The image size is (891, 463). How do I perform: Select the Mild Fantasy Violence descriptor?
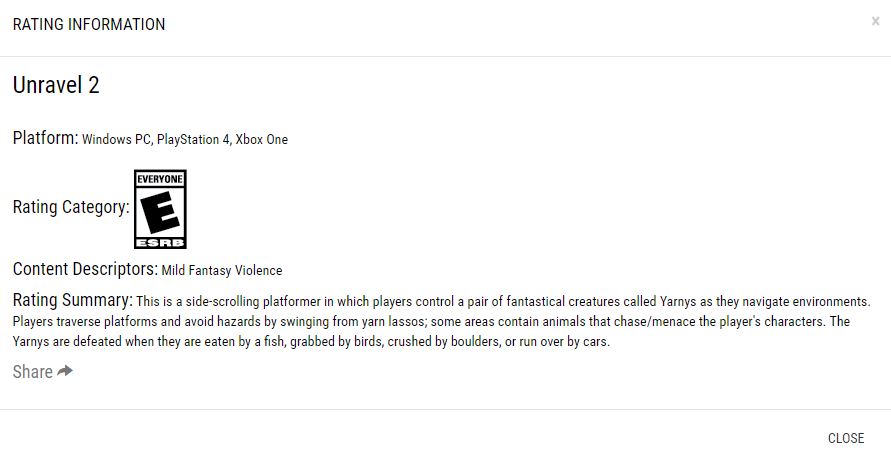coord(222,270)
